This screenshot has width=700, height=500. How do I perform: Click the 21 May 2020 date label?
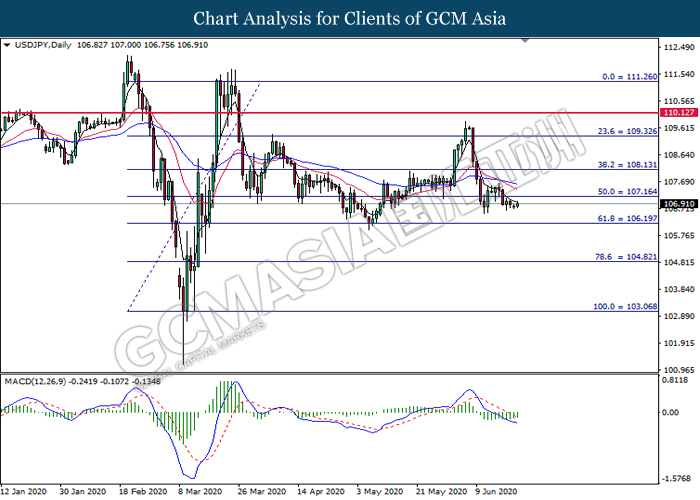pos(440,492)
